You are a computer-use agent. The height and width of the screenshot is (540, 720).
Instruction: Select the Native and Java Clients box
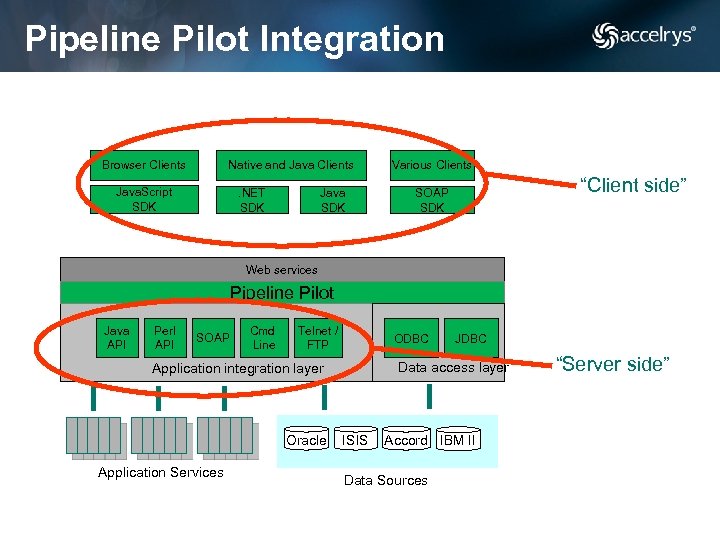click(x=291, y=165)
